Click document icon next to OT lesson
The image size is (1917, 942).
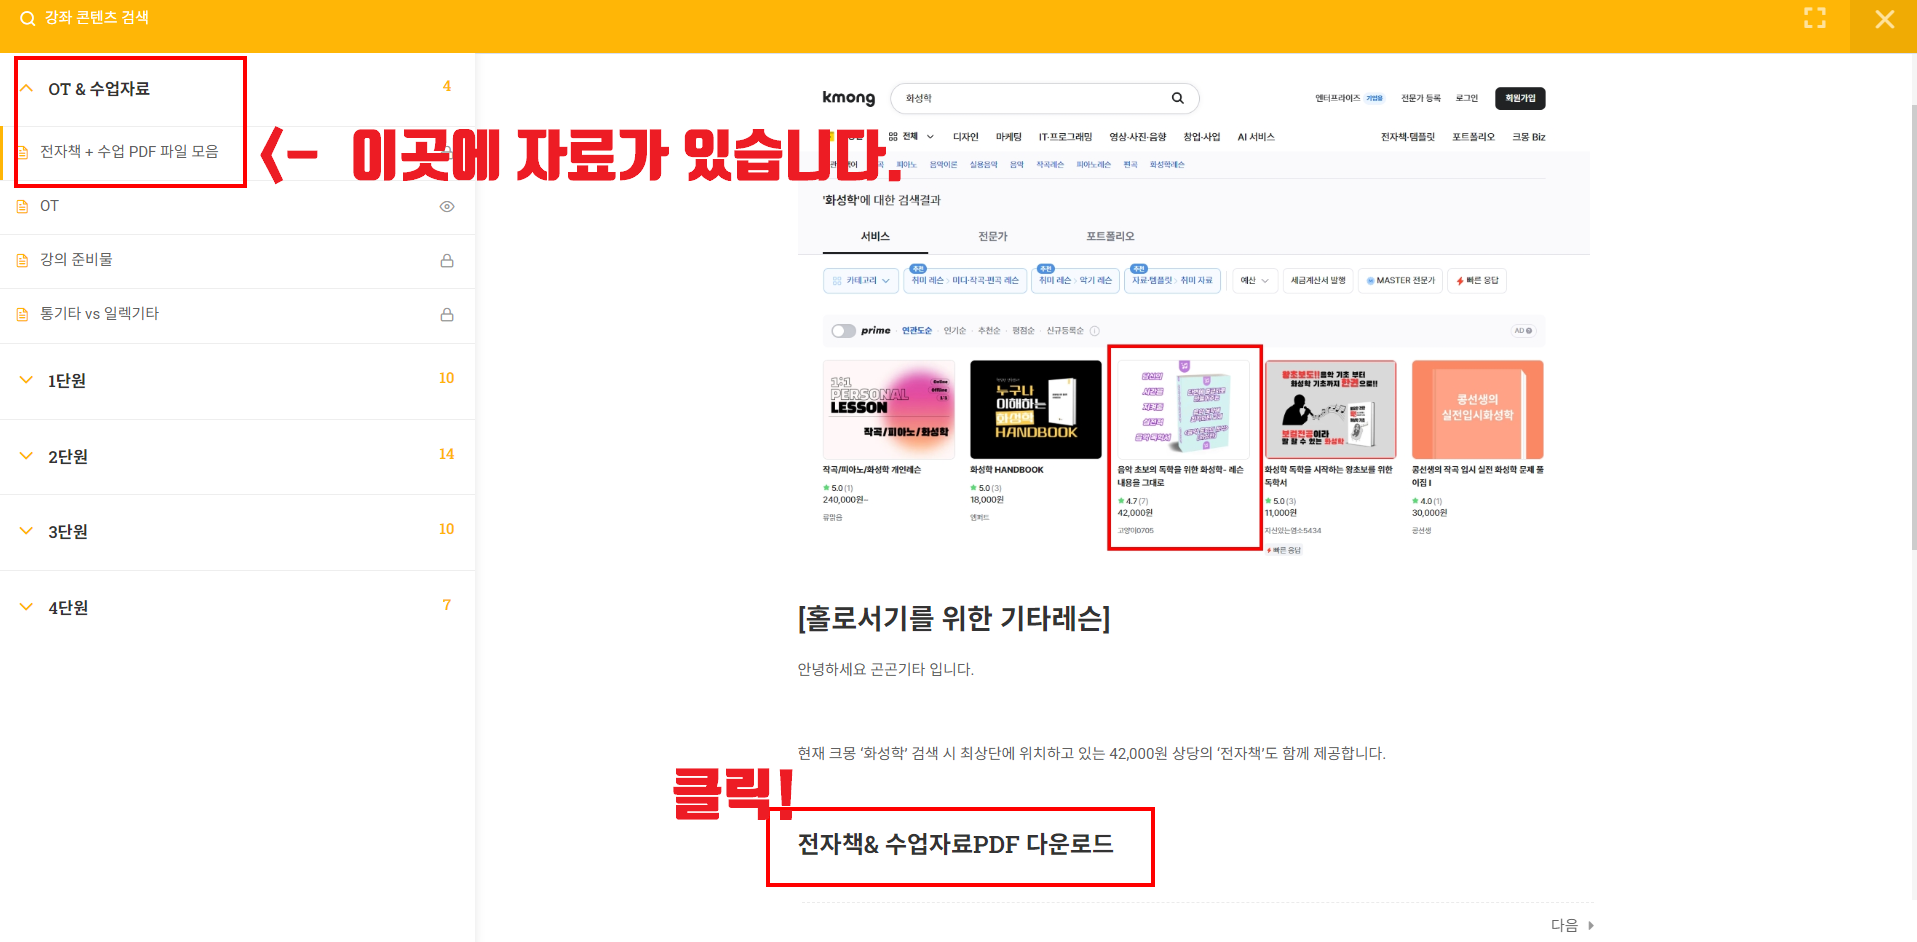click(23, 206)
